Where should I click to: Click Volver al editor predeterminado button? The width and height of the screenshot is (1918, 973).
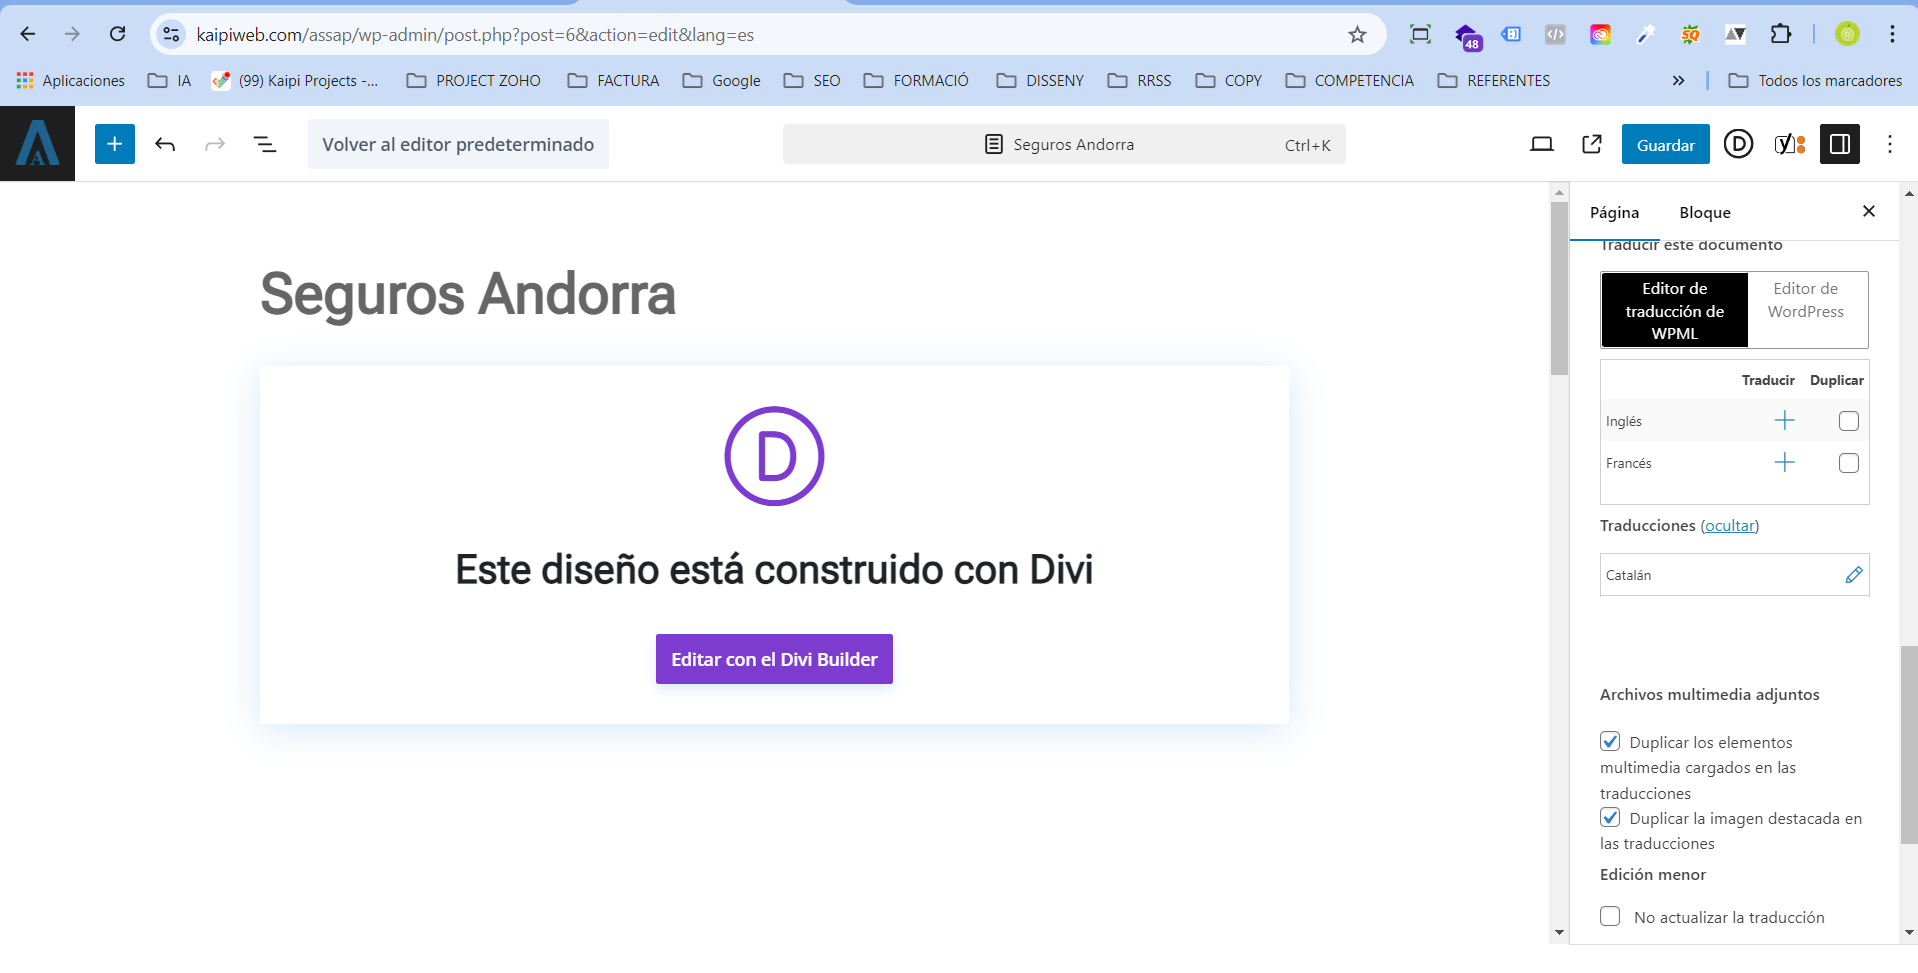pyautogui.click(x=458, y=144)
